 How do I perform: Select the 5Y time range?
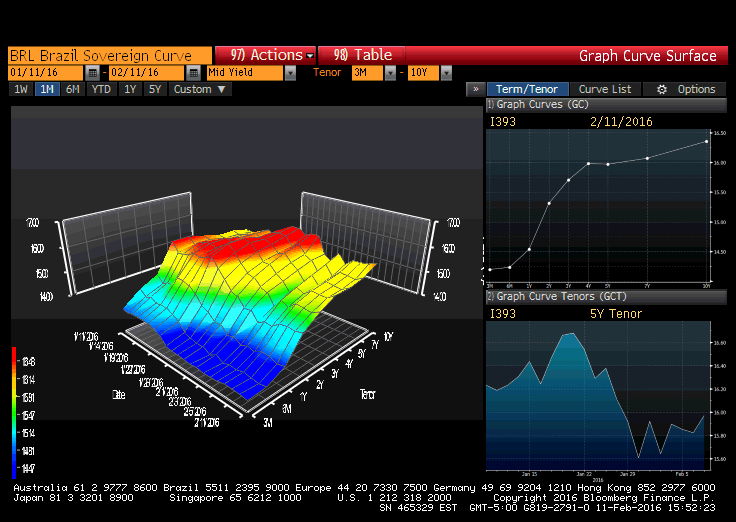[155, 89]
